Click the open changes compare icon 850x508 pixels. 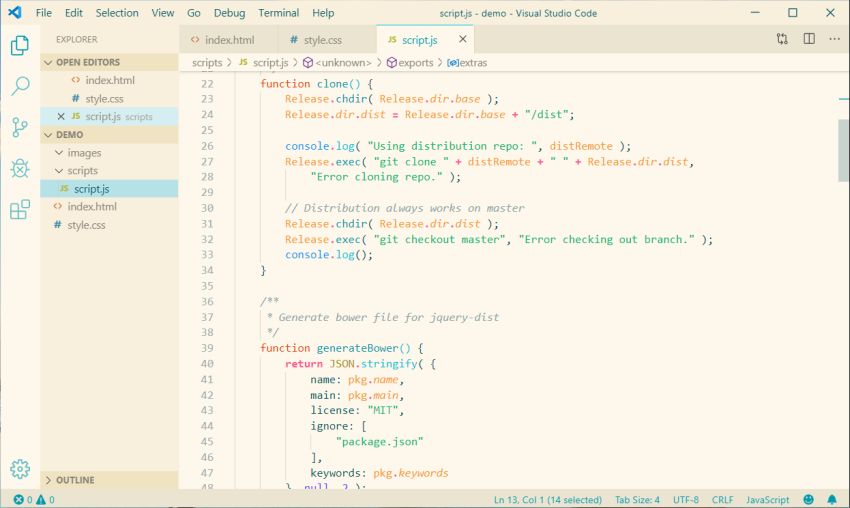[782, 39]
